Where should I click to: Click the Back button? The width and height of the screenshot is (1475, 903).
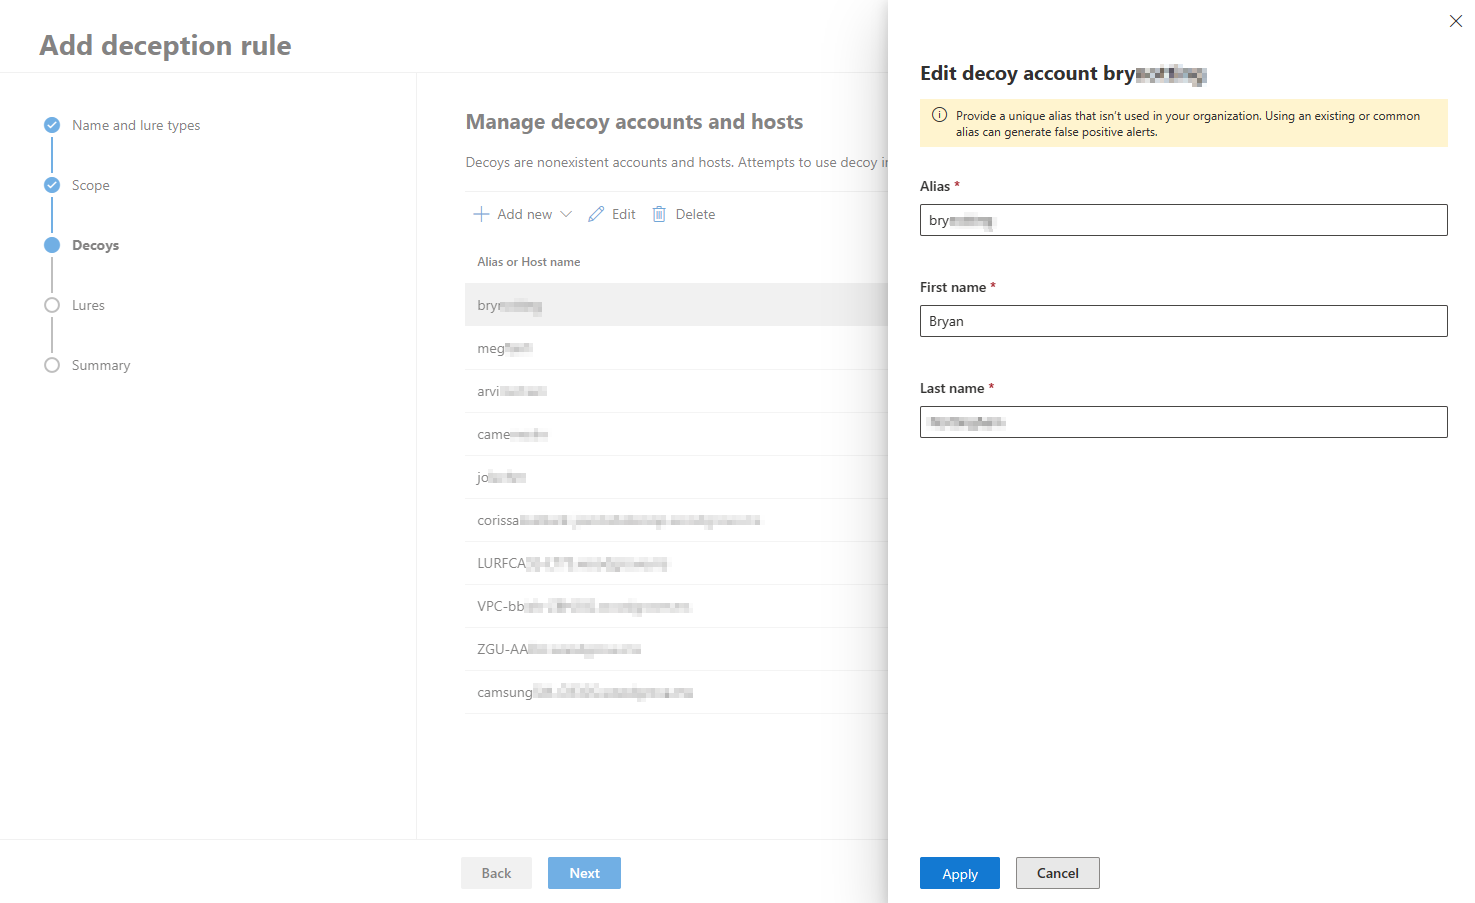(x=496, y=873)
